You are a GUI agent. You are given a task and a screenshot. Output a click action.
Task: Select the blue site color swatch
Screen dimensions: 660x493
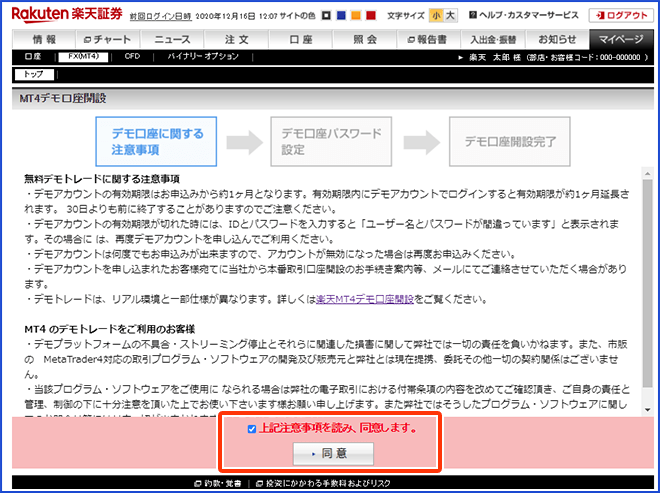[341, 16]
